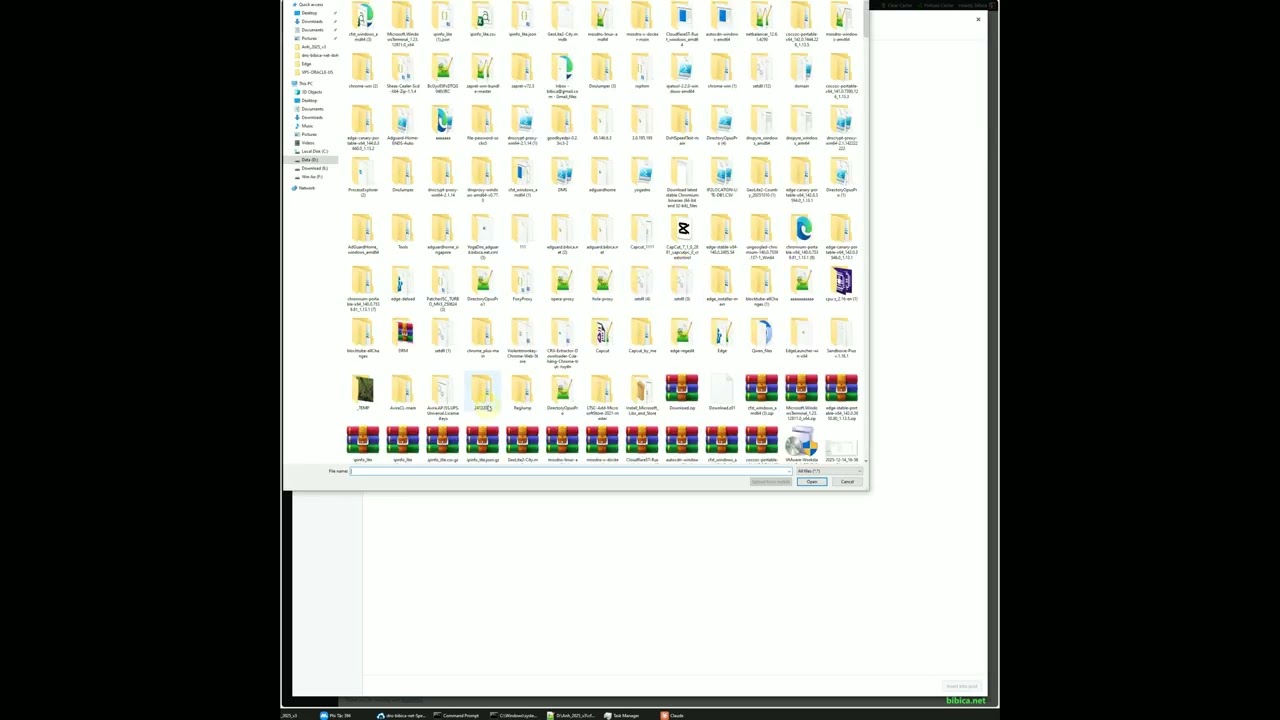
Task: Select the edge_installer-main folder
Action: coord(722,287)
